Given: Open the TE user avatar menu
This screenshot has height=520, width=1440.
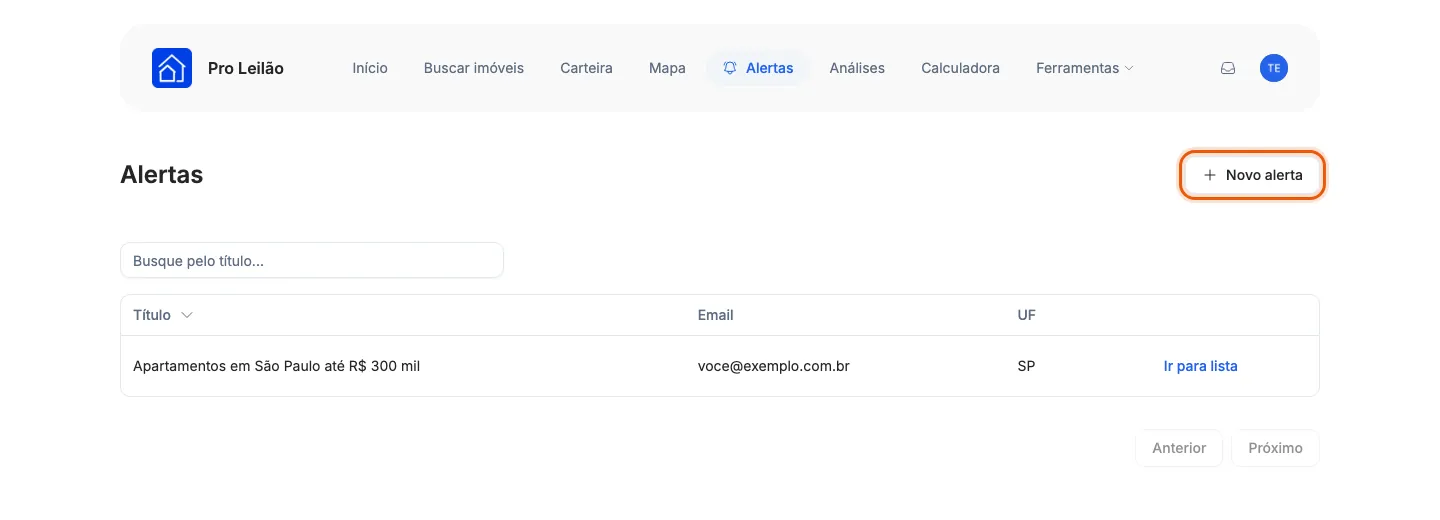Looking at the screenshot, I should 1274,68.
